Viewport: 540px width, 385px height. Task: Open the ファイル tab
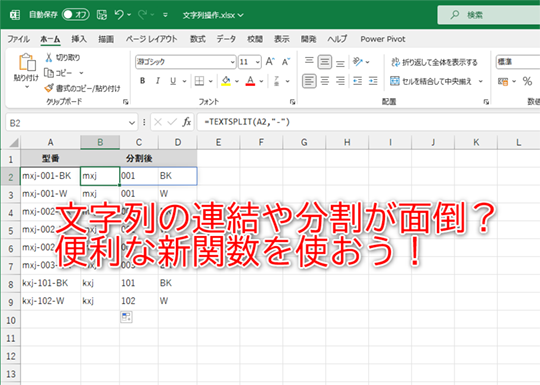point(19,39)
